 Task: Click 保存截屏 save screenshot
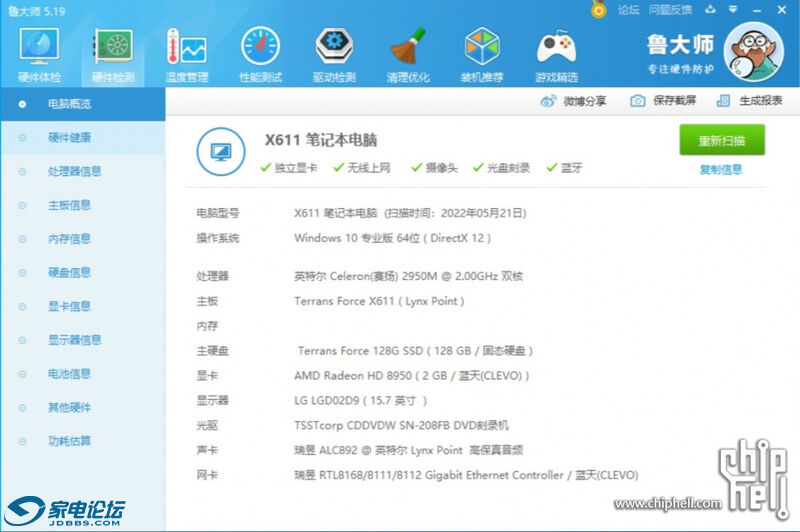674,100
